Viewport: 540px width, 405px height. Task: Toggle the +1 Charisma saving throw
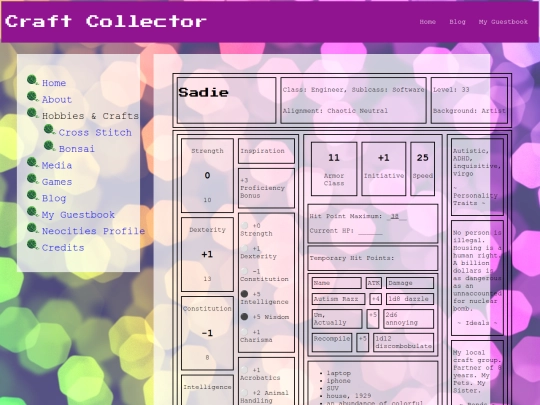coord(244,332)
